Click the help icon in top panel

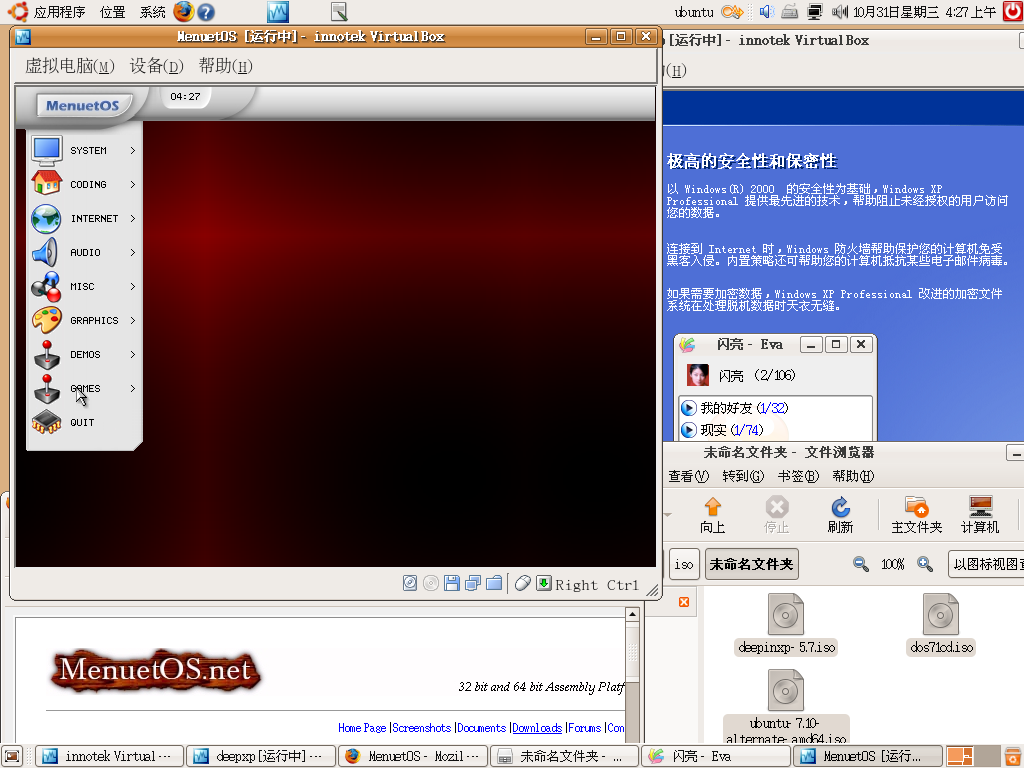206,12
